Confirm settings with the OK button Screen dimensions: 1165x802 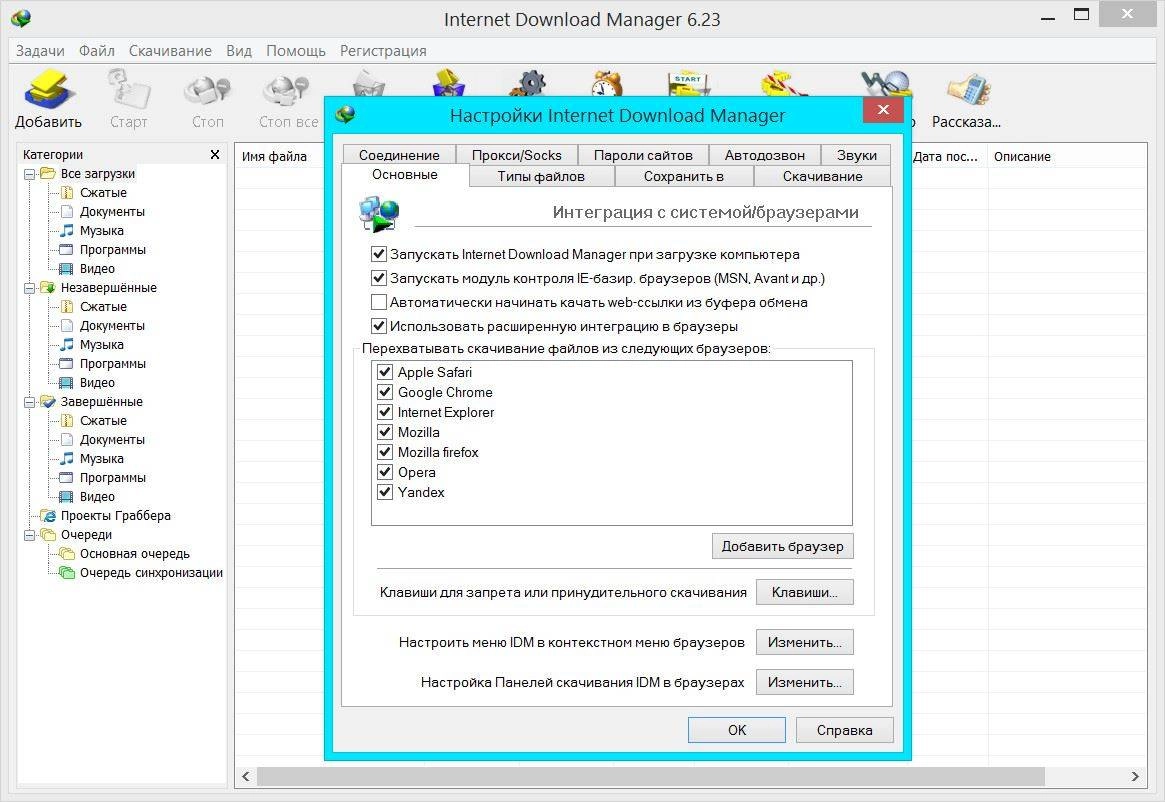click(736, 730)
